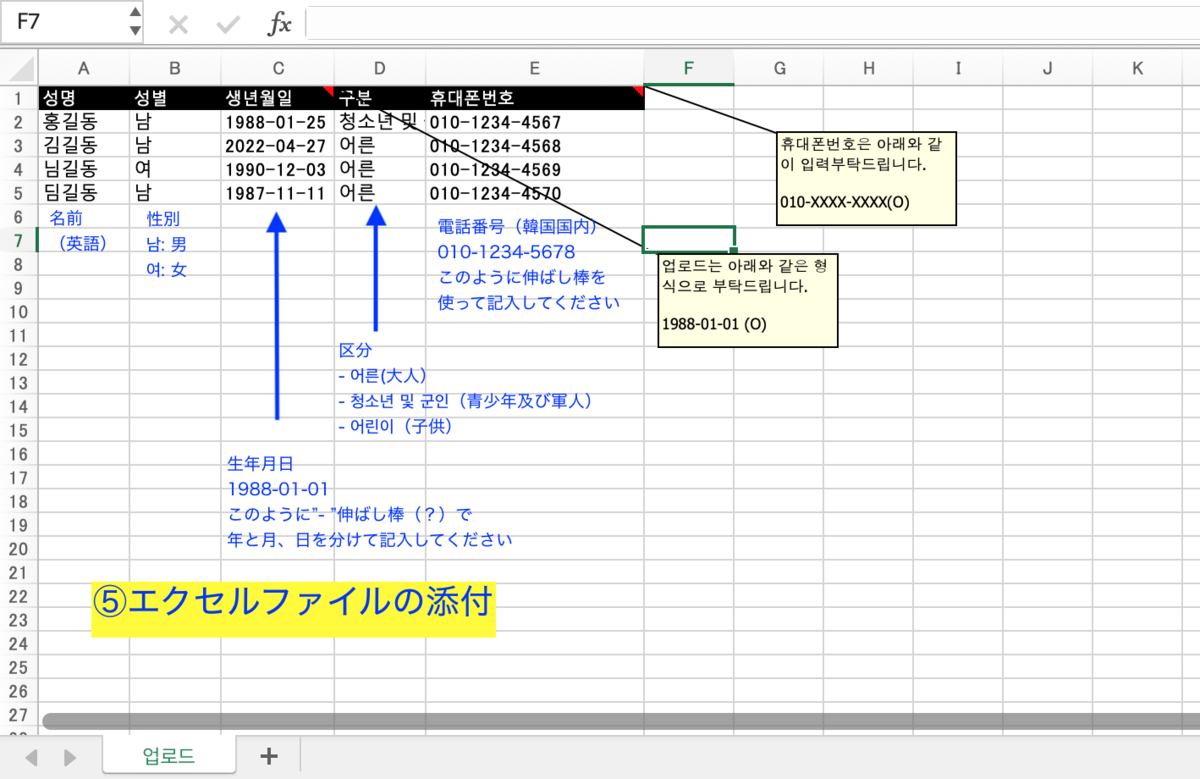Click the date cell 1990-12-03
The height and width of the screenshot is (779, 1200).
coord(278,169)
